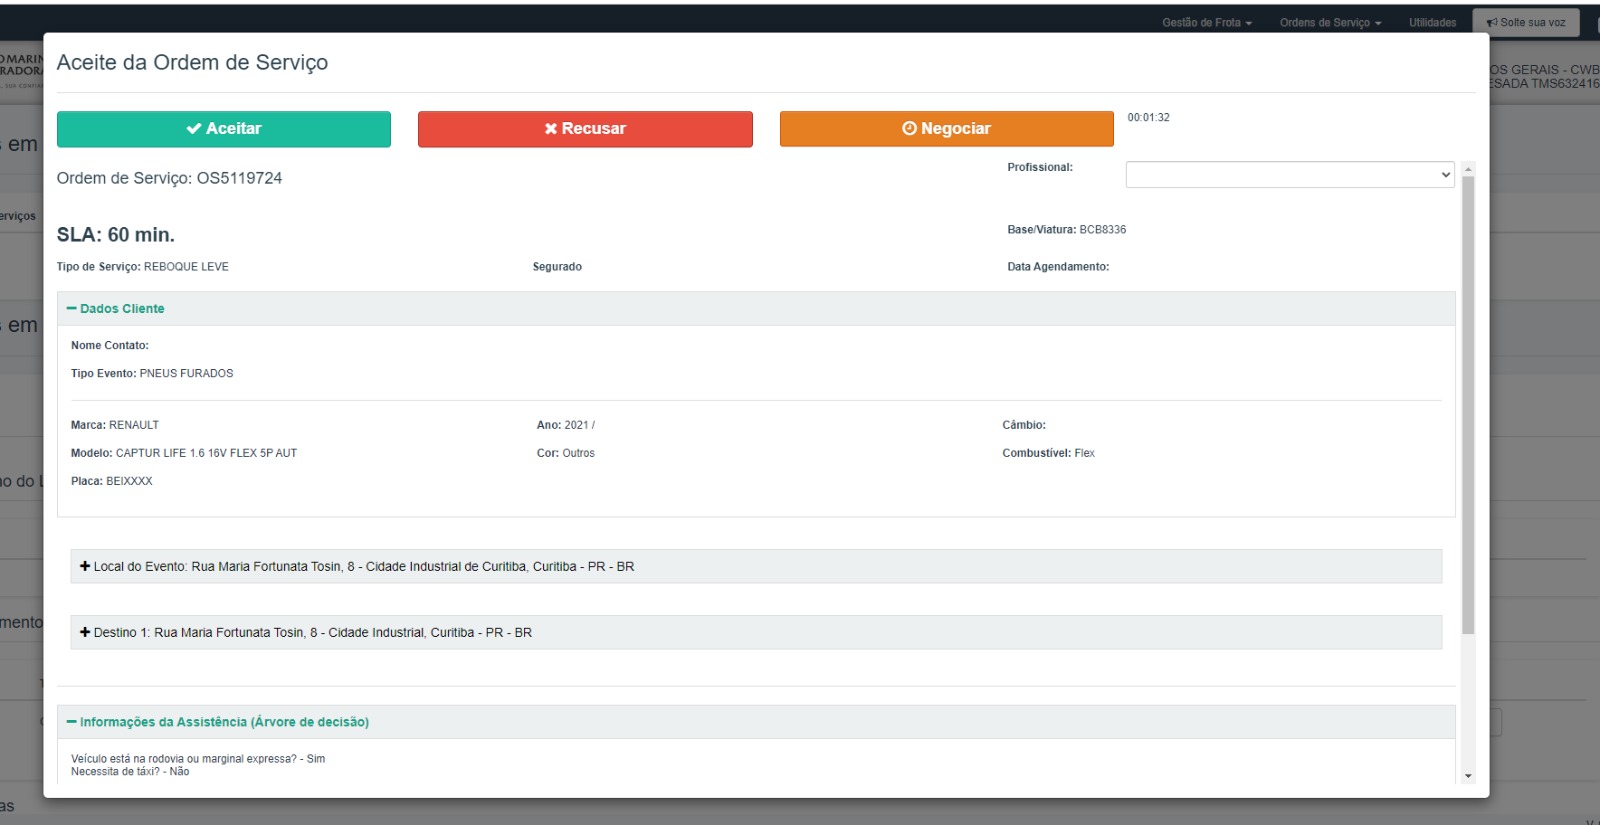Click the modal's vertical scrollbar thumb
Image resolution: width=1600 pixels, height=825 pixels.
(x=1468, y=400)
